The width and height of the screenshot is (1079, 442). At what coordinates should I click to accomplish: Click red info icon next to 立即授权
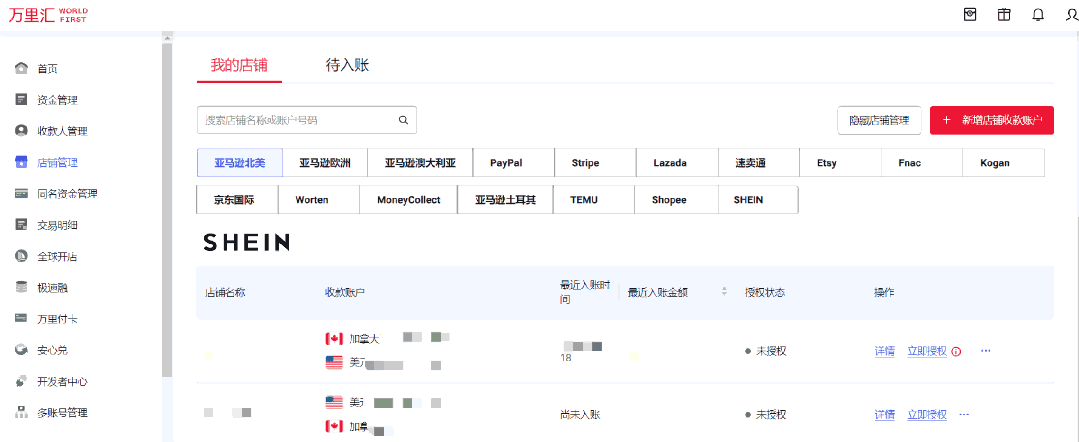click(956, 352)
